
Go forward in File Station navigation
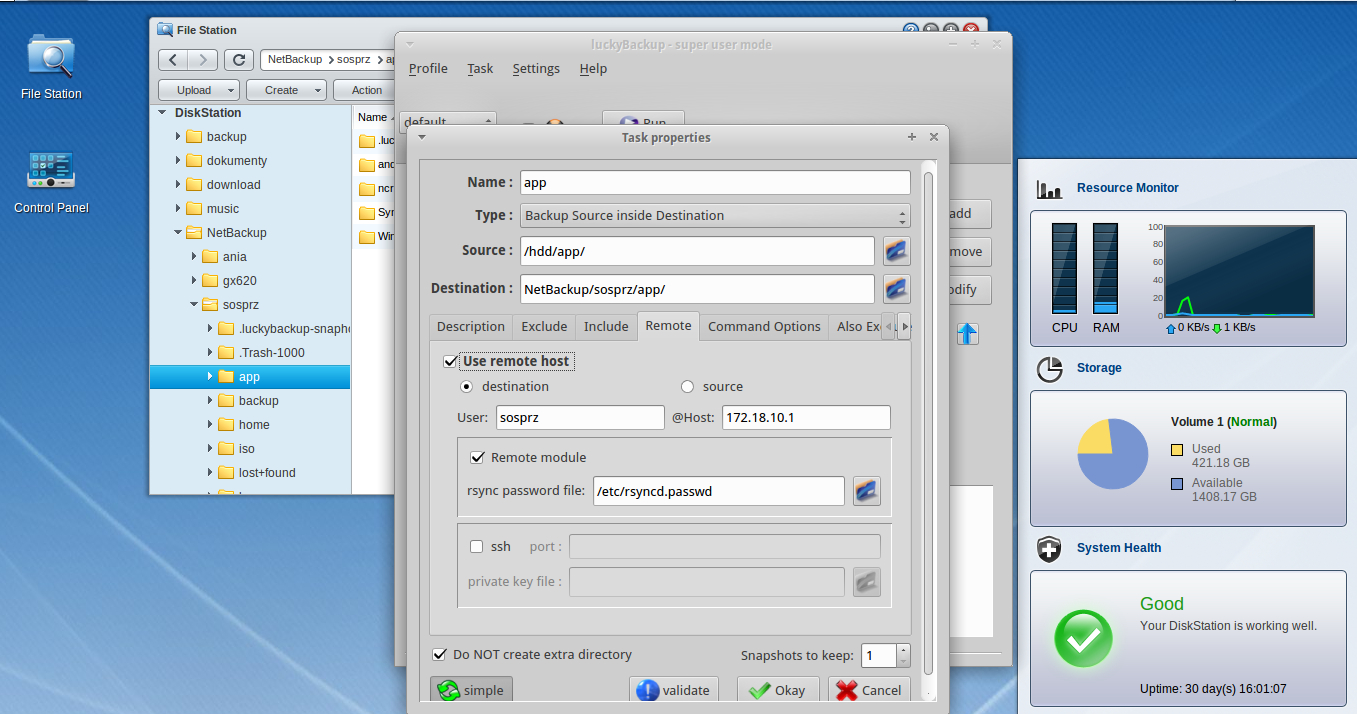[x=203, y=60]
